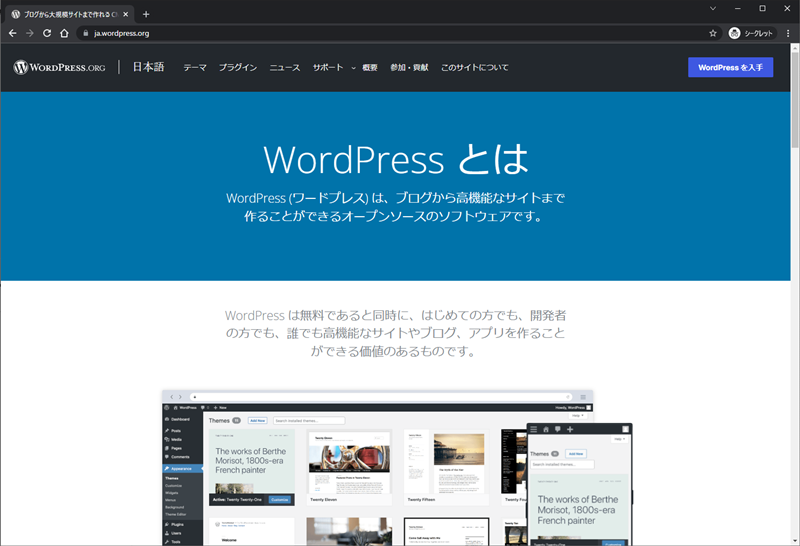This screenshot has width=800, height=546.
Task: Open the 概要 menu item
Action: (370, 67)
